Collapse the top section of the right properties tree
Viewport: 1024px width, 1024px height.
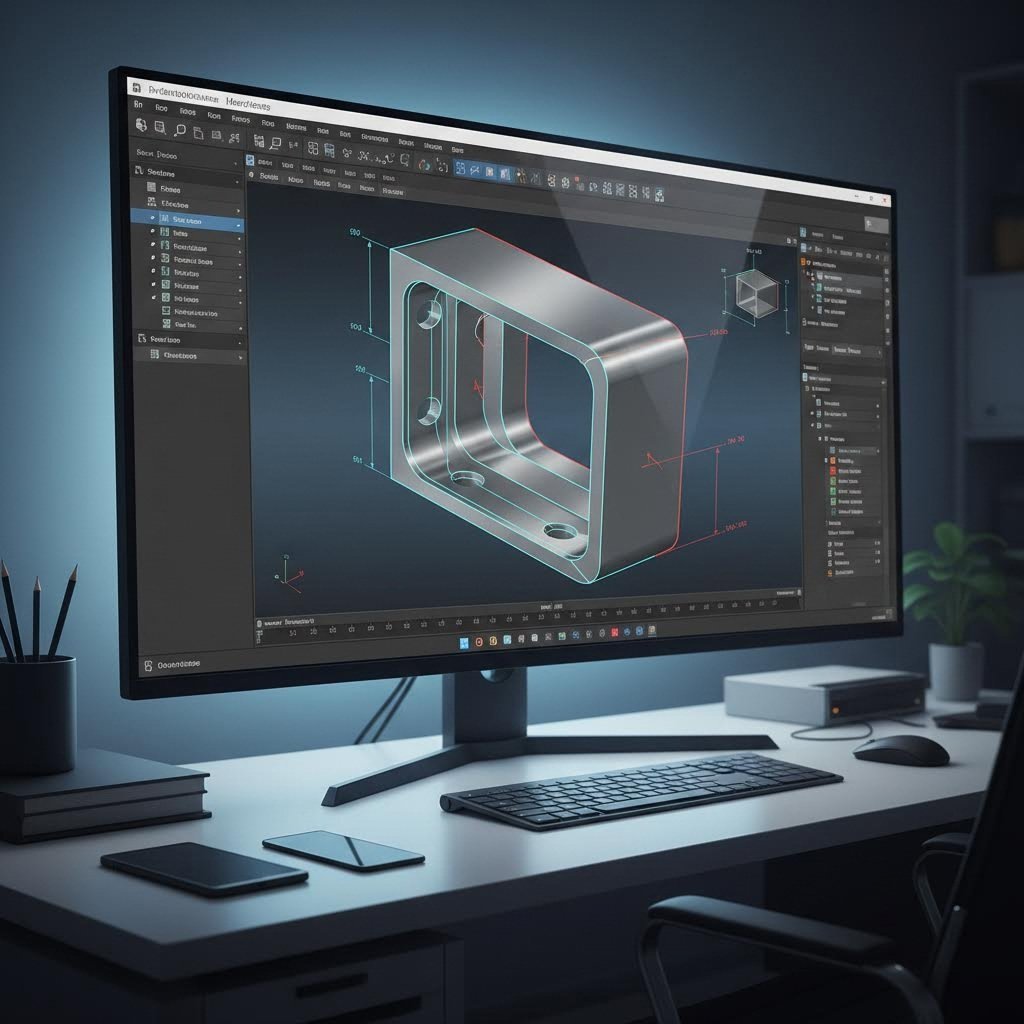tap(808, 262)
